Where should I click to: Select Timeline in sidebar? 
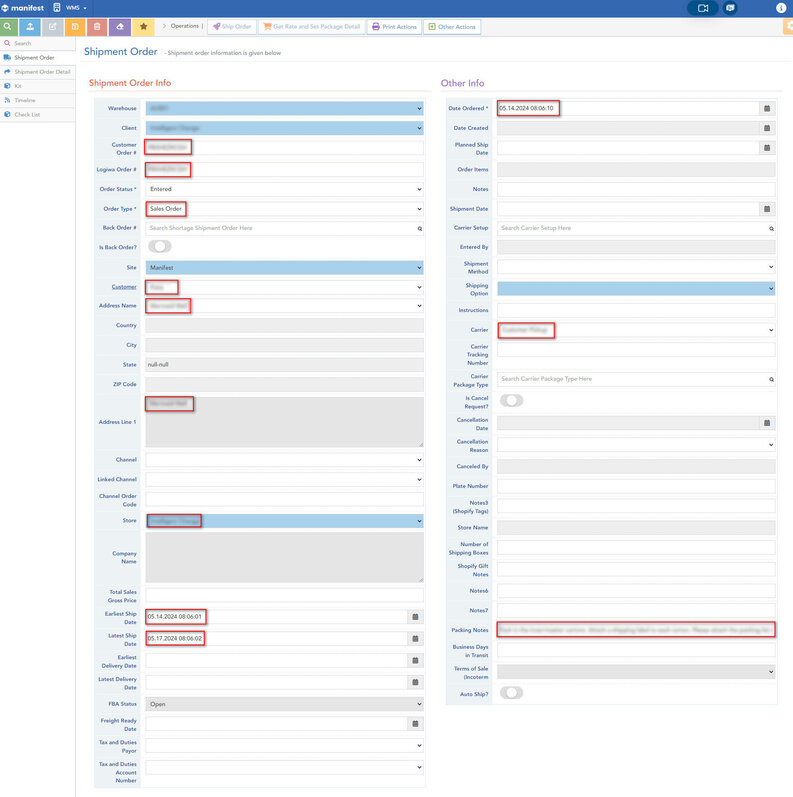pyautogui.click(x=38, y=100)
